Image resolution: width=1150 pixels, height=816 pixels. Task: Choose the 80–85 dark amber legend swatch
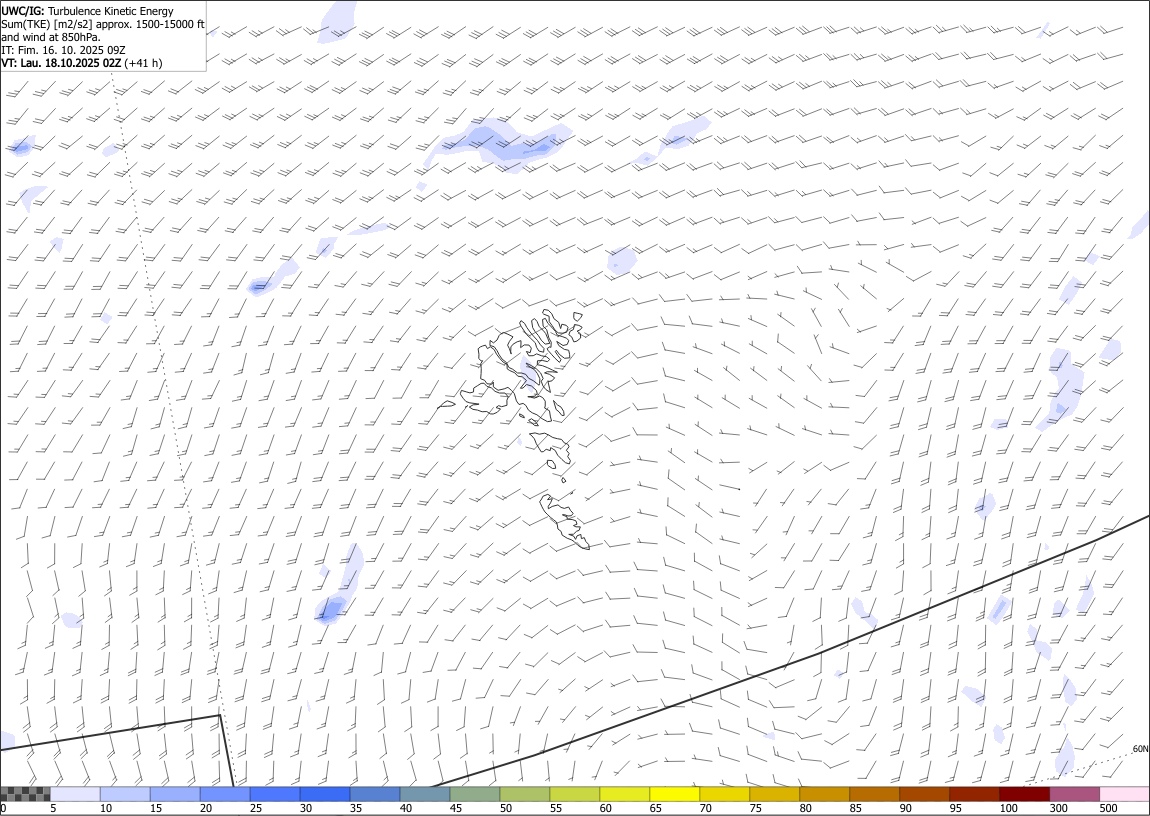[x=824, y=794]
